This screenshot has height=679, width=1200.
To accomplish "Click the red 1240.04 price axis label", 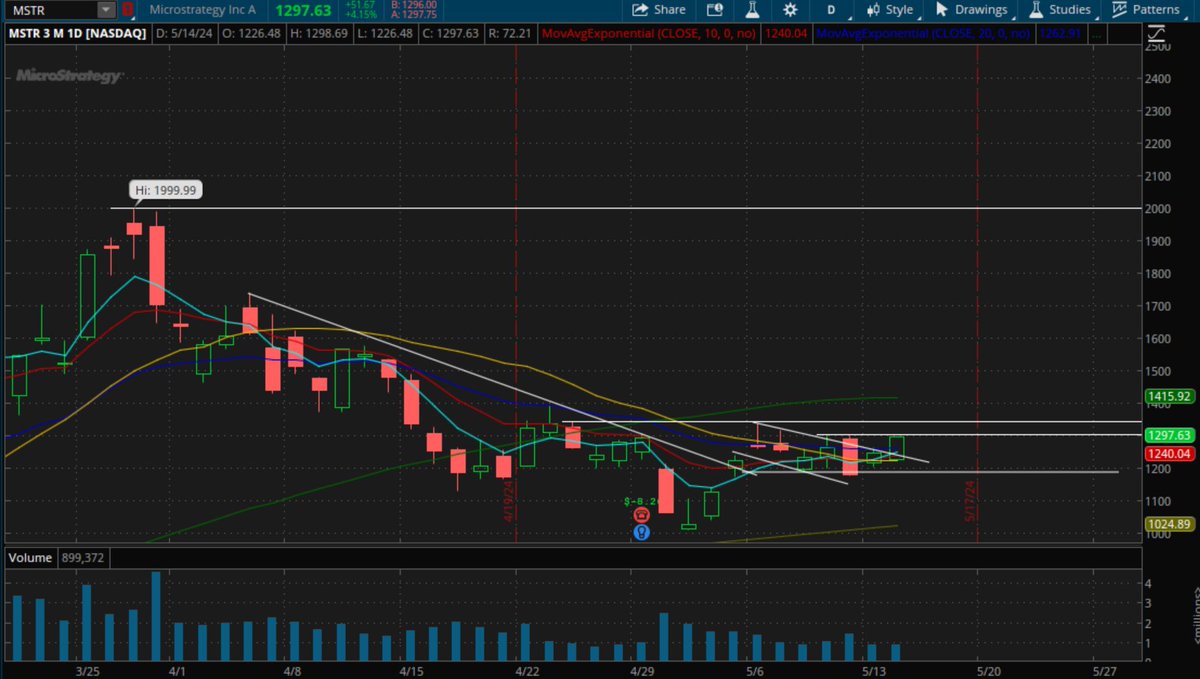I will click(1169, 452).
